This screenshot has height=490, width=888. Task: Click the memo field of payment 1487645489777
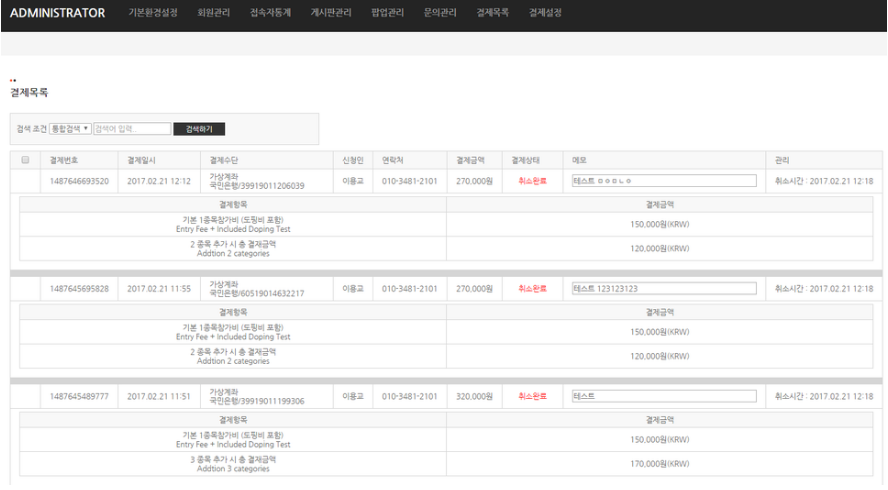(x=662, y=397)
